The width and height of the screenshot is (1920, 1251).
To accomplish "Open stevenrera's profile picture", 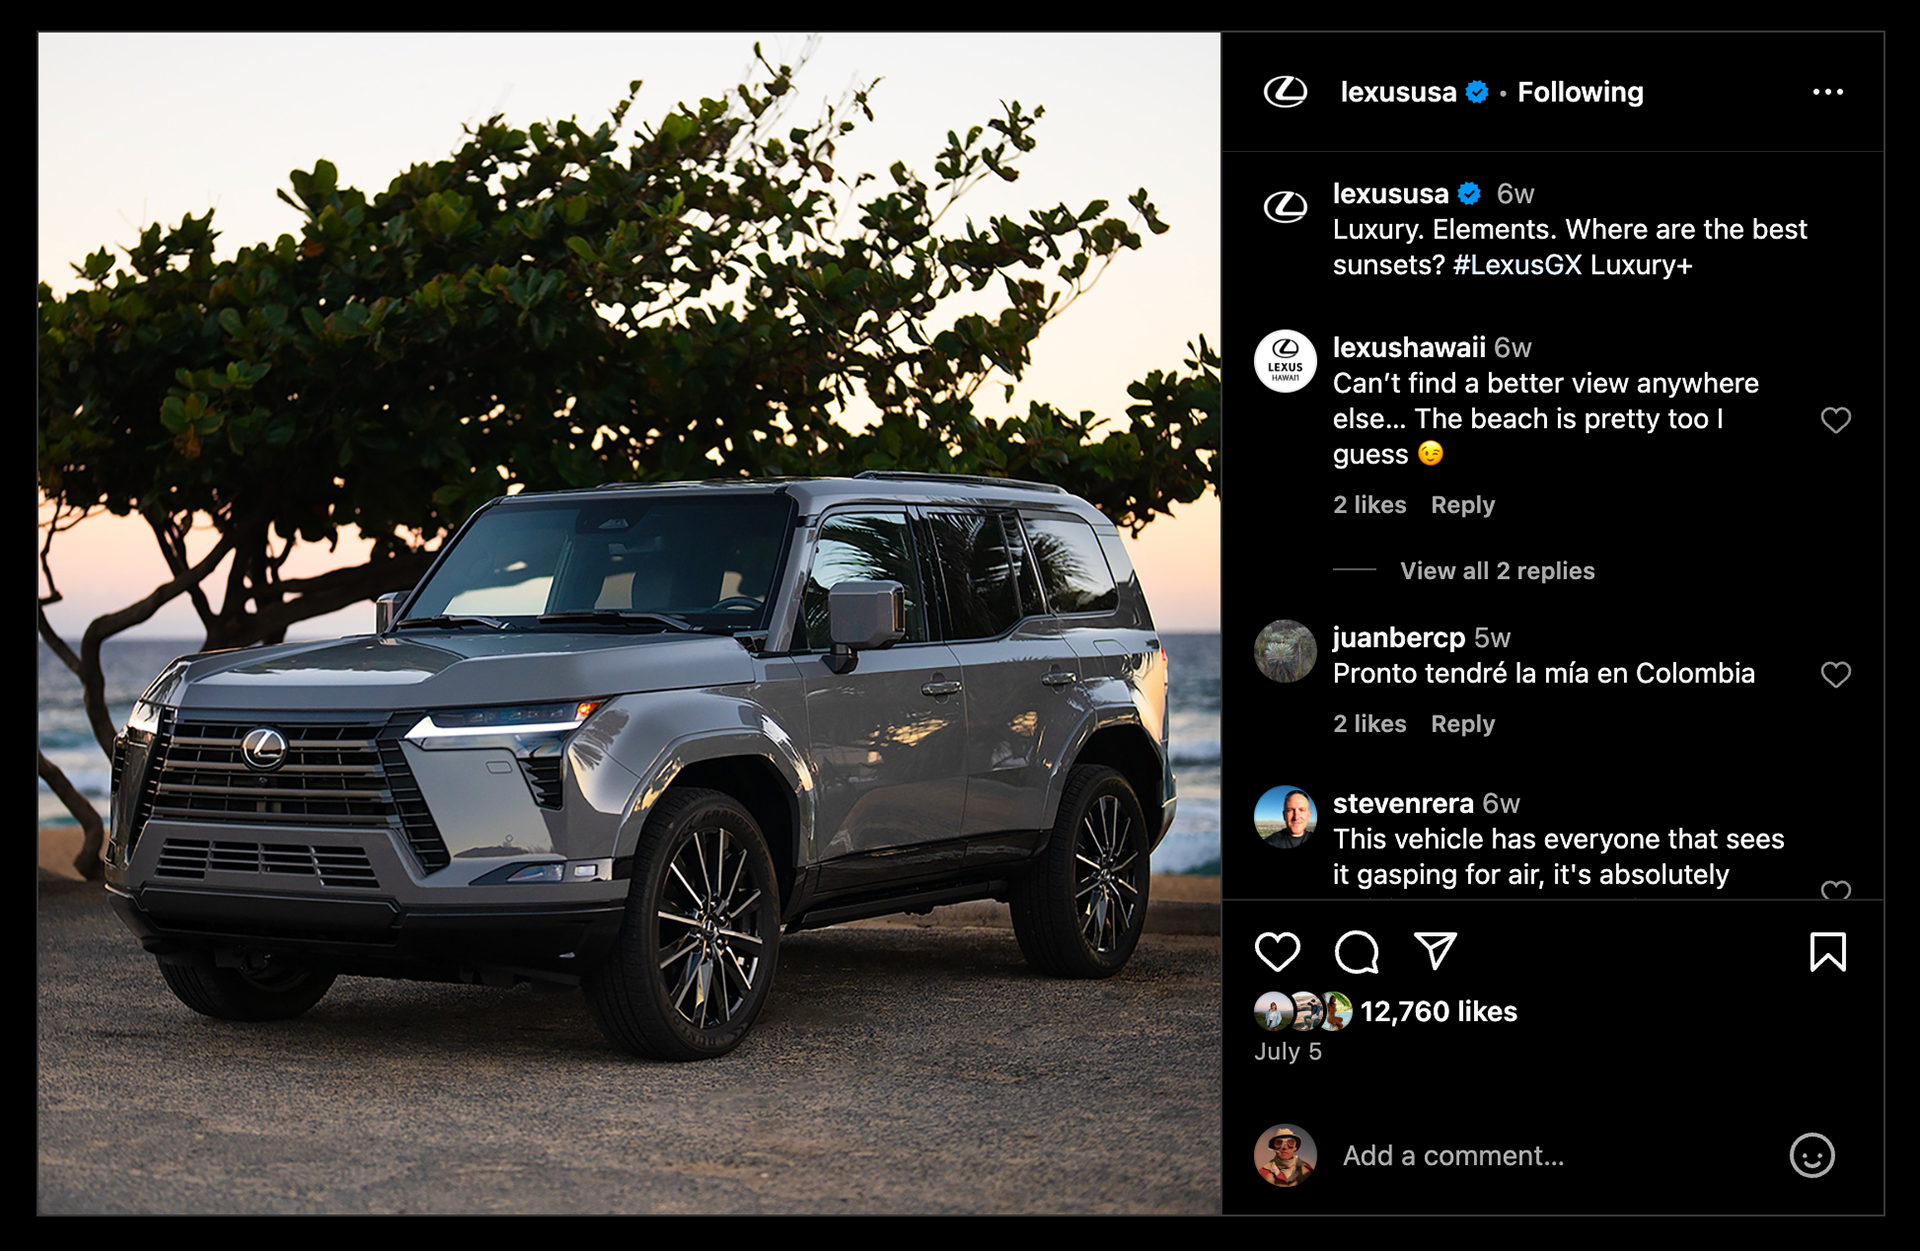I will tap(1285, 817).
